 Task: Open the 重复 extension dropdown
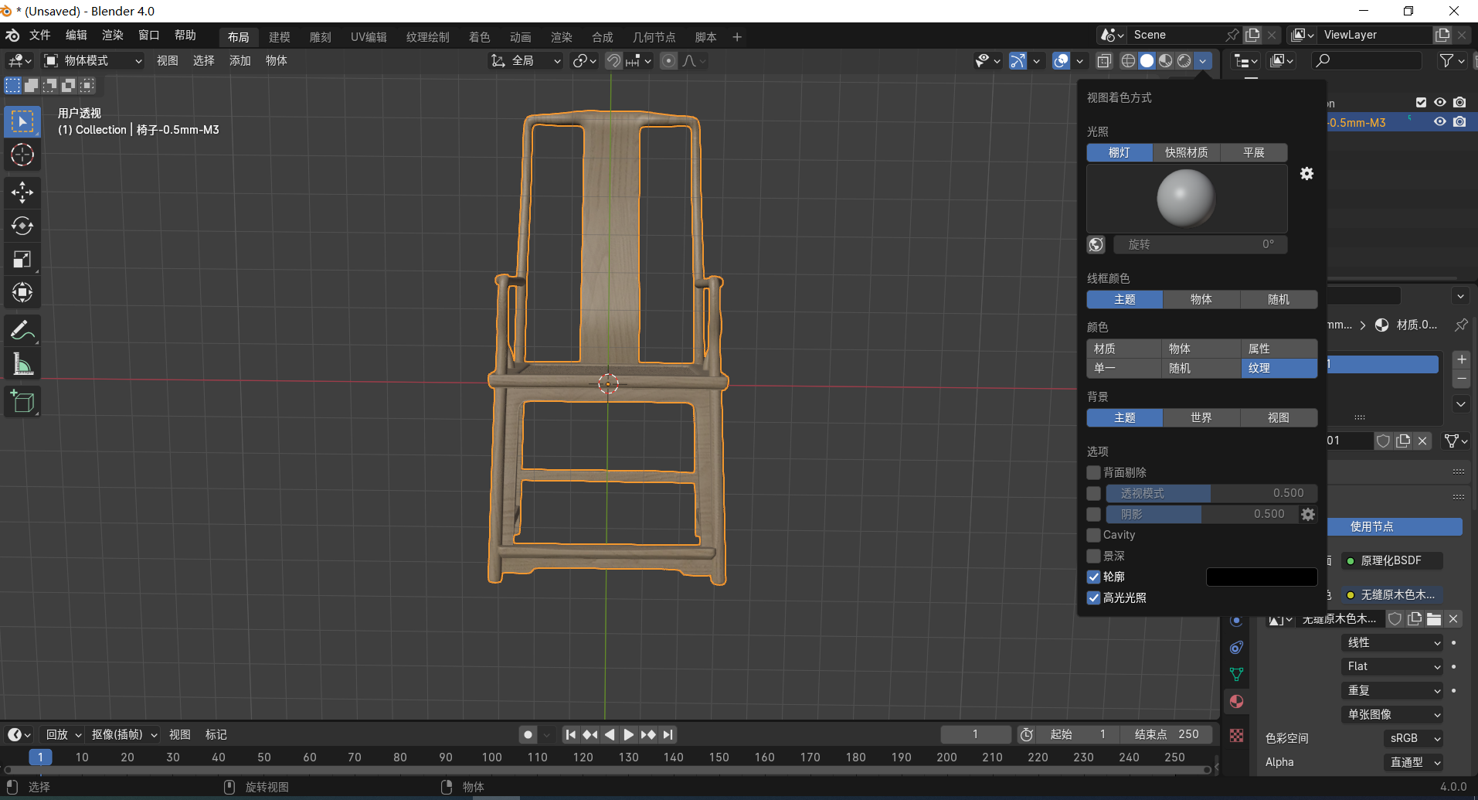[1392, 691]
